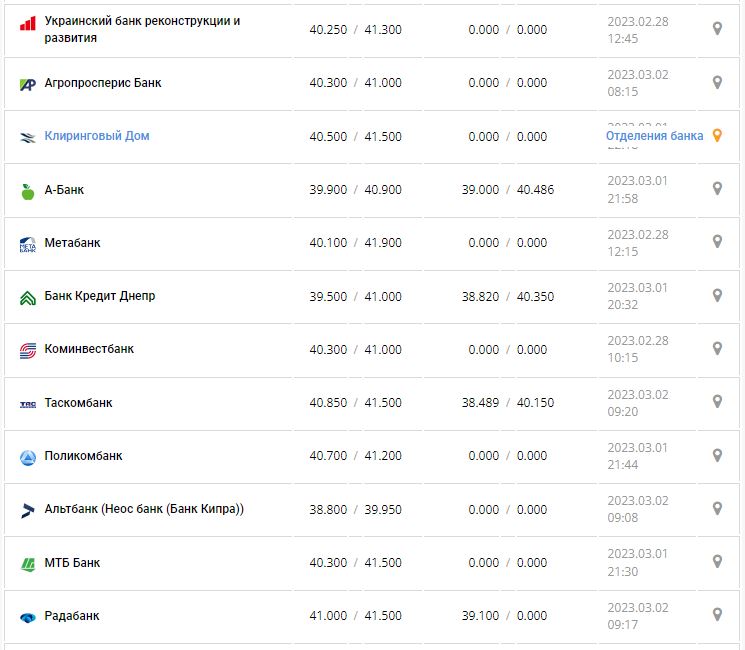745x650 pixels.
Task: Click location pin for А-Банк row
Action: tap(717, 188)
